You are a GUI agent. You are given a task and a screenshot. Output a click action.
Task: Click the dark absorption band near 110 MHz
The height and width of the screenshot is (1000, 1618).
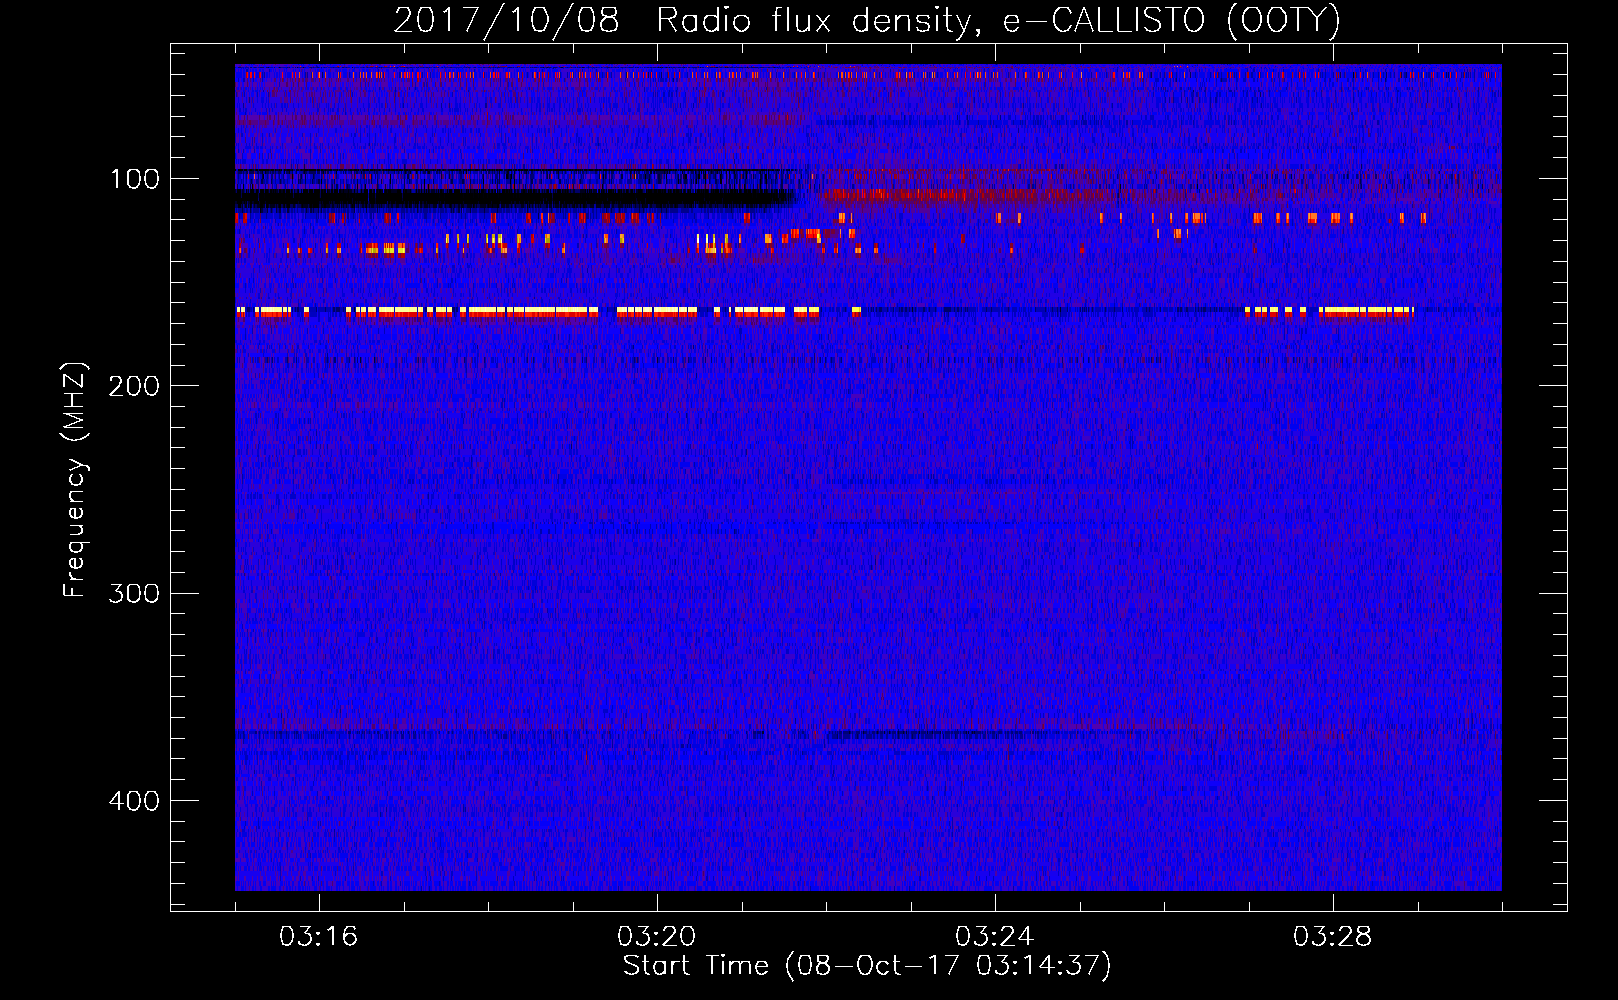point(515,199)
